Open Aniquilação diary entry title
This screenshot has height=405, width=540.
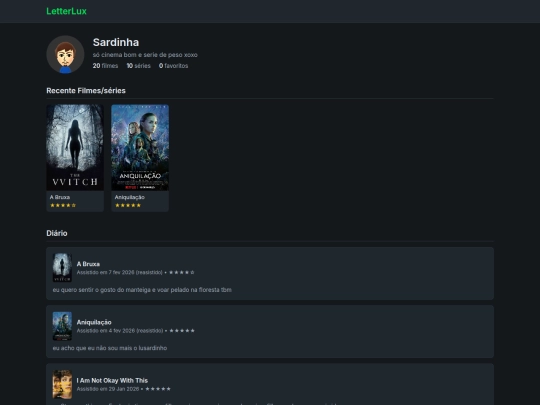94,322
